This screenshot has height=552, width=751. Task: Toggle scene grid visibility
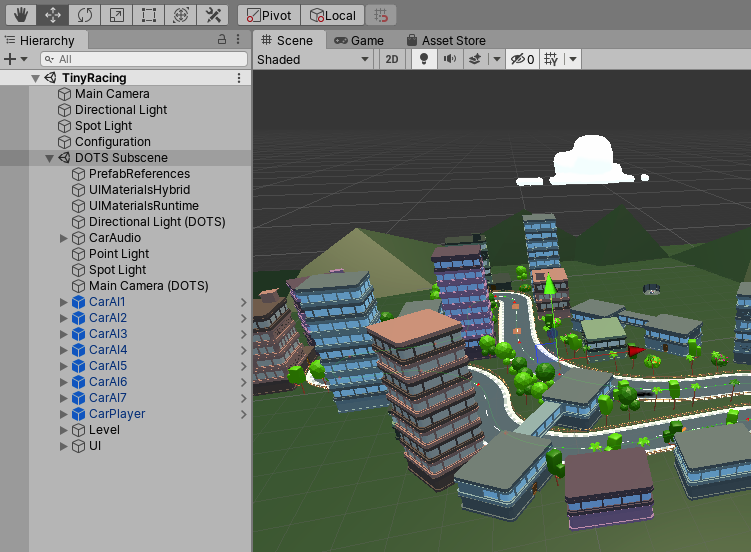(x=551, y=59)
